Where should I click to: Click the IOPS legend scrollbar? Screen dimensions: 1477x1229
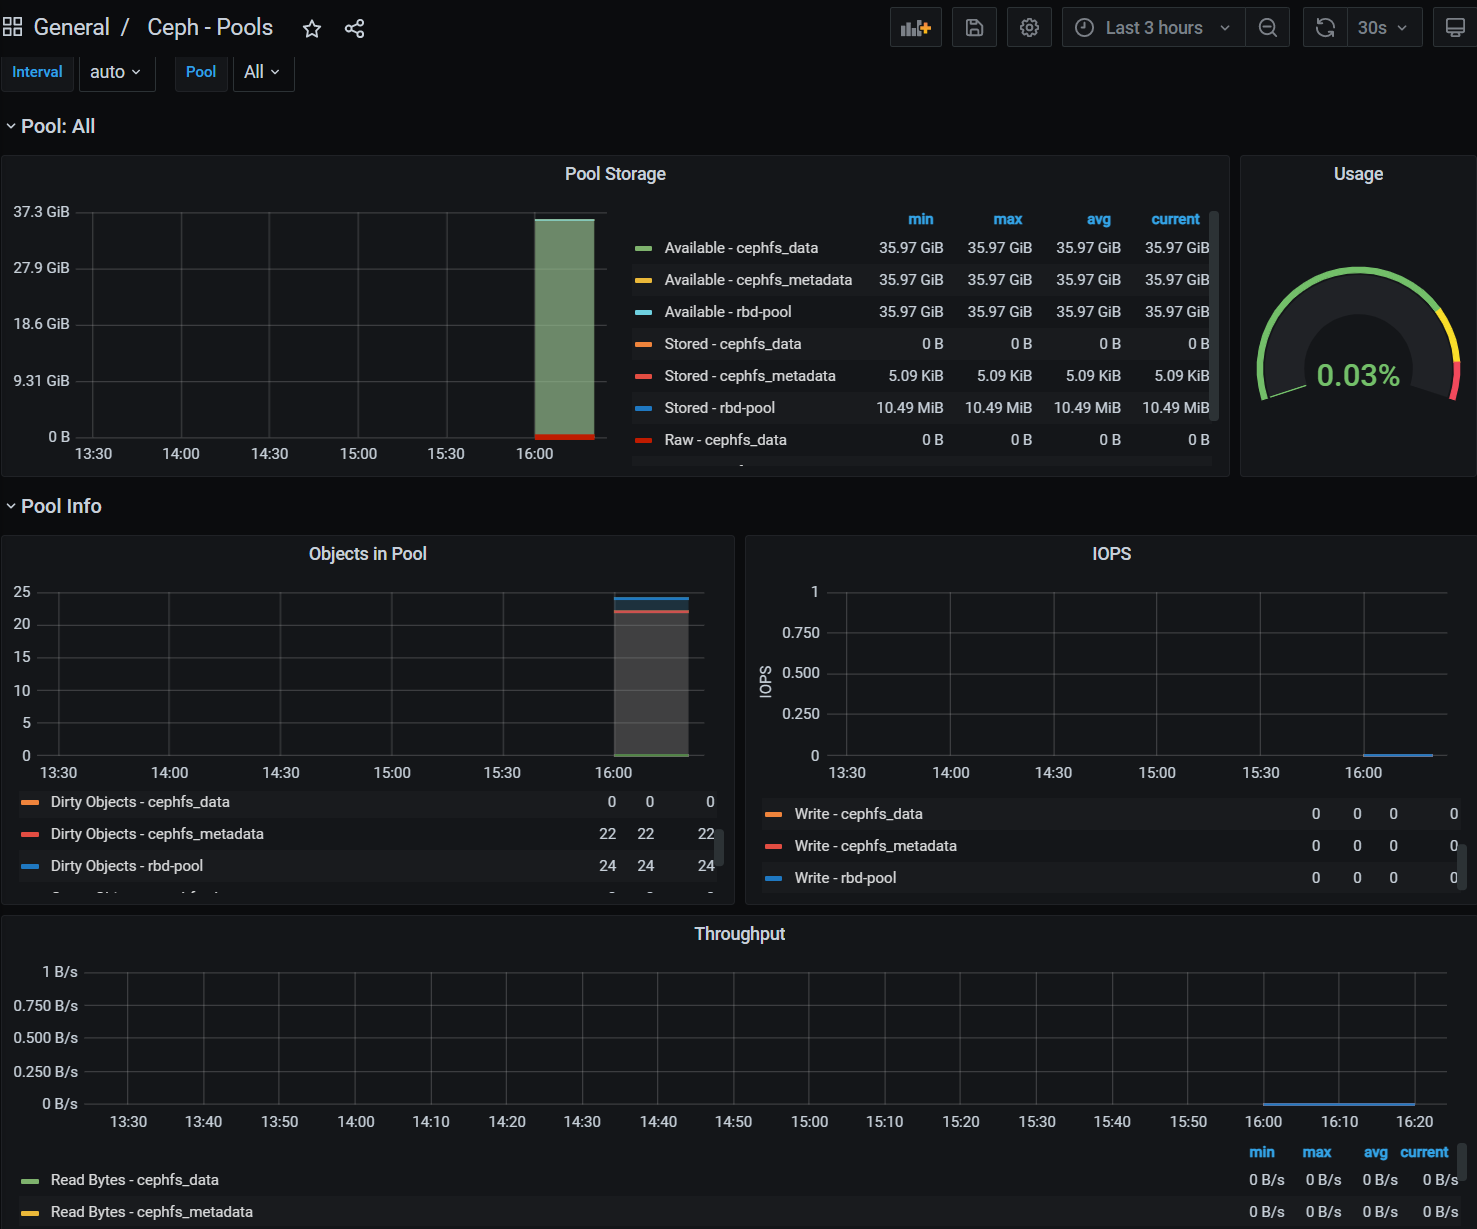[1461, 866]
